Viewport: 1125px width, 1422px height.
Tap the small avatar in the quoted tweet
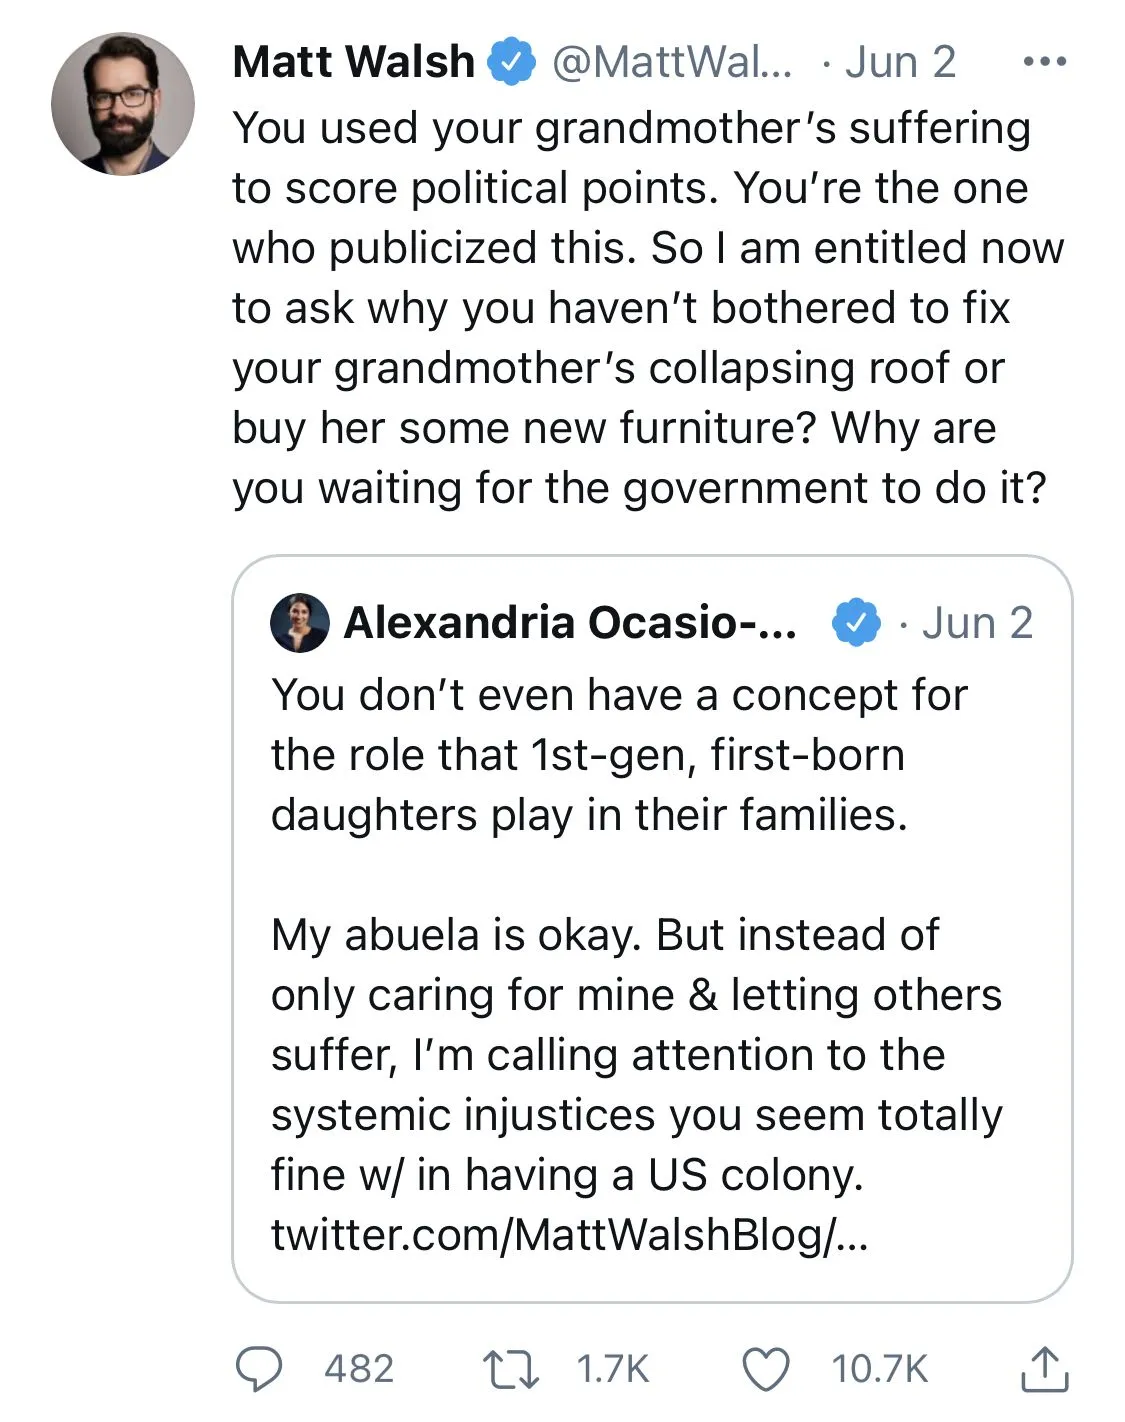[299, 623]
